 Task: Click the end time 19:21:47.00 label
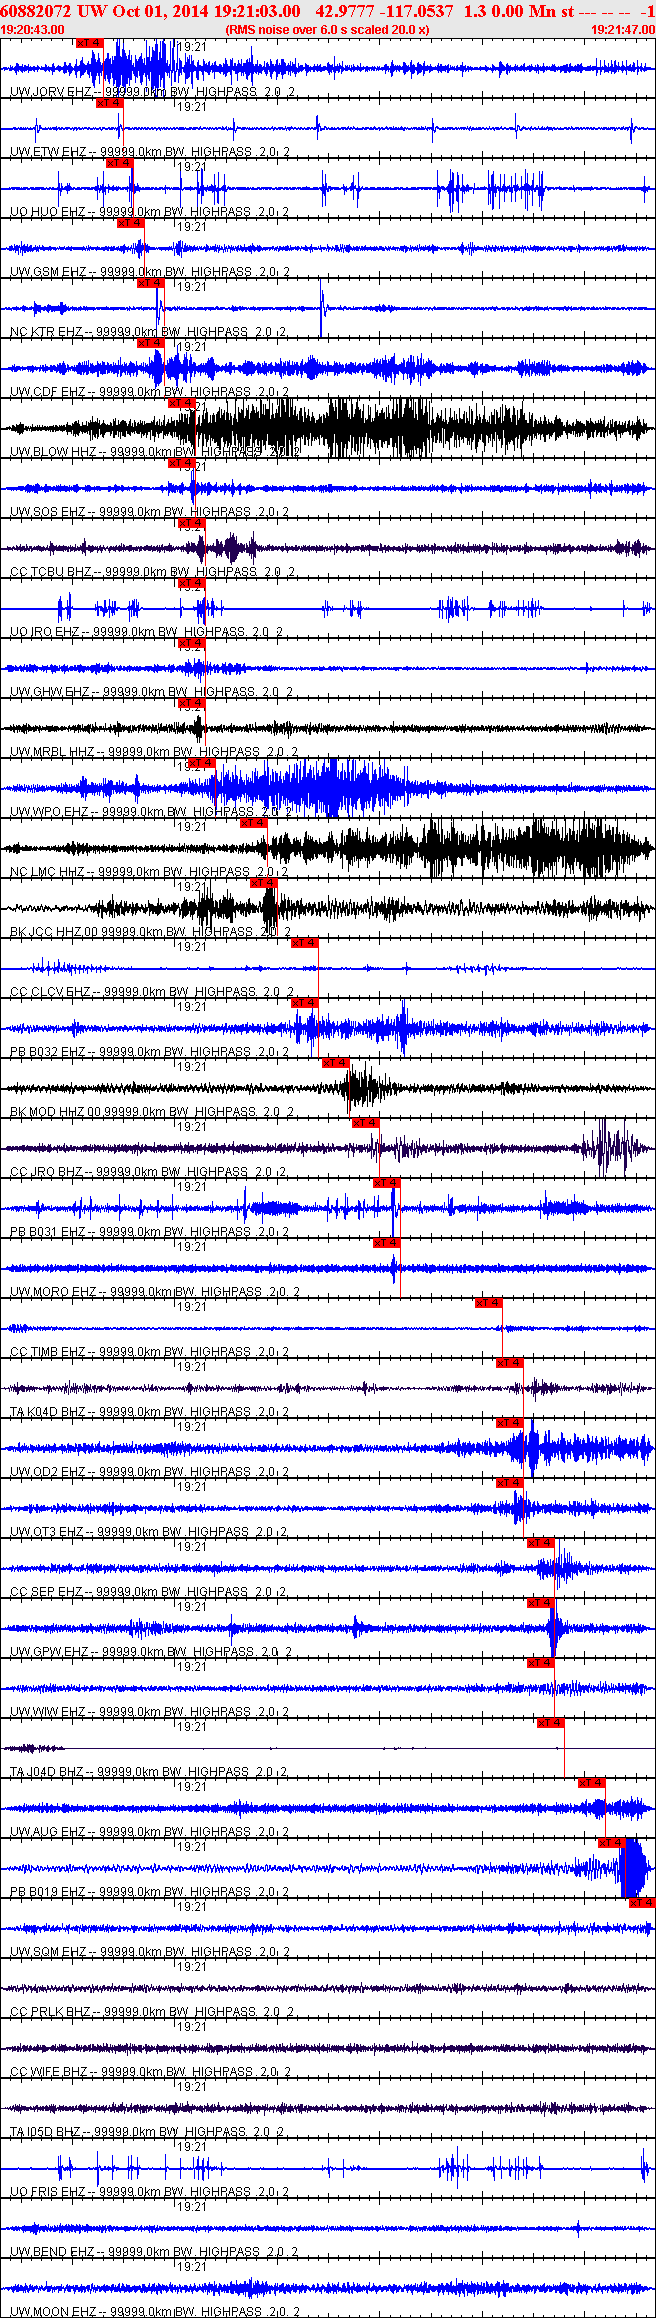pyautogui.click(x=623, y=30)
